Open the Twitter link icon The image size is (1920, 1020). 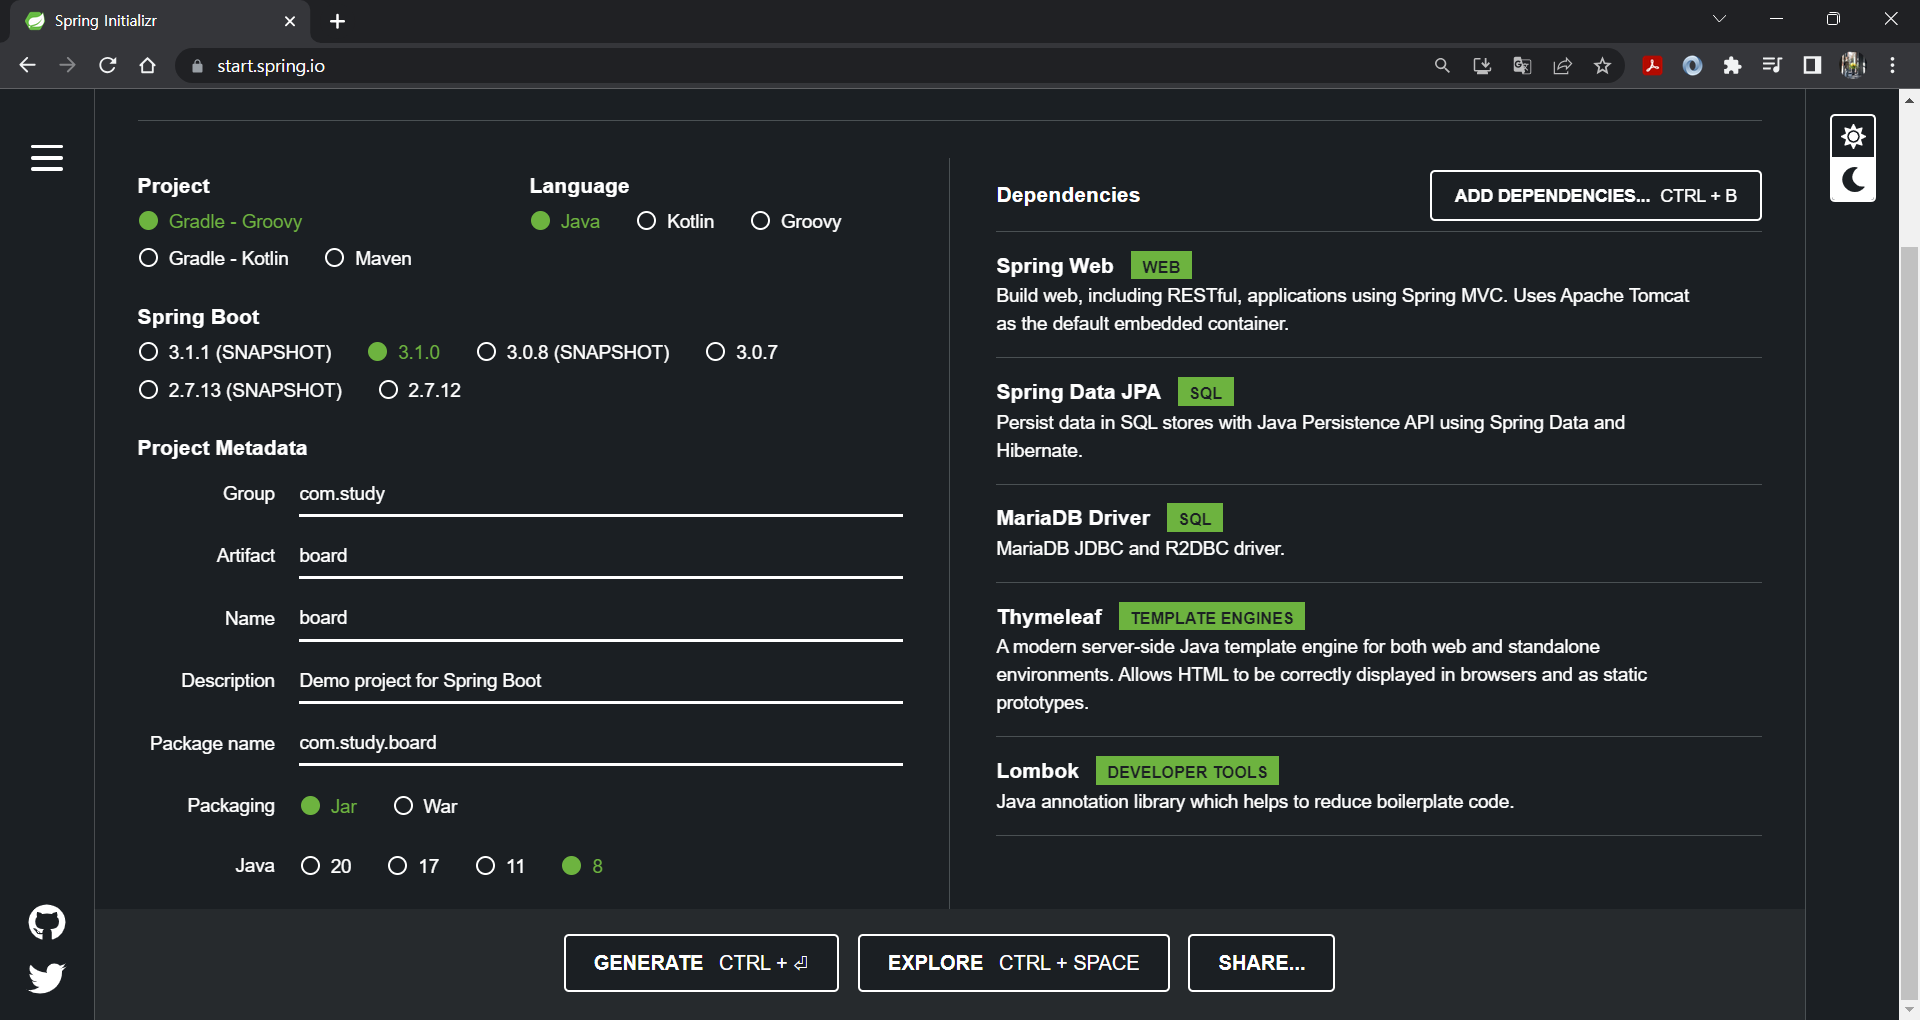click(x=47, y=977)
